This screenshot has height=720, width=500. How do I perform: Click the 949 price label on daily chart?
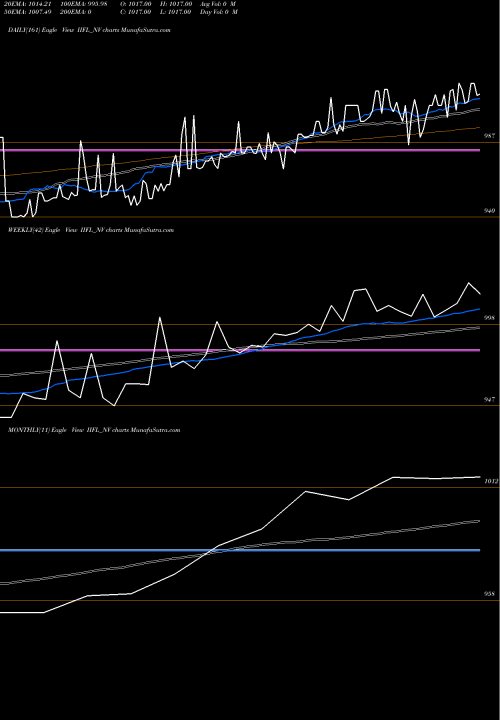(489, 211)
